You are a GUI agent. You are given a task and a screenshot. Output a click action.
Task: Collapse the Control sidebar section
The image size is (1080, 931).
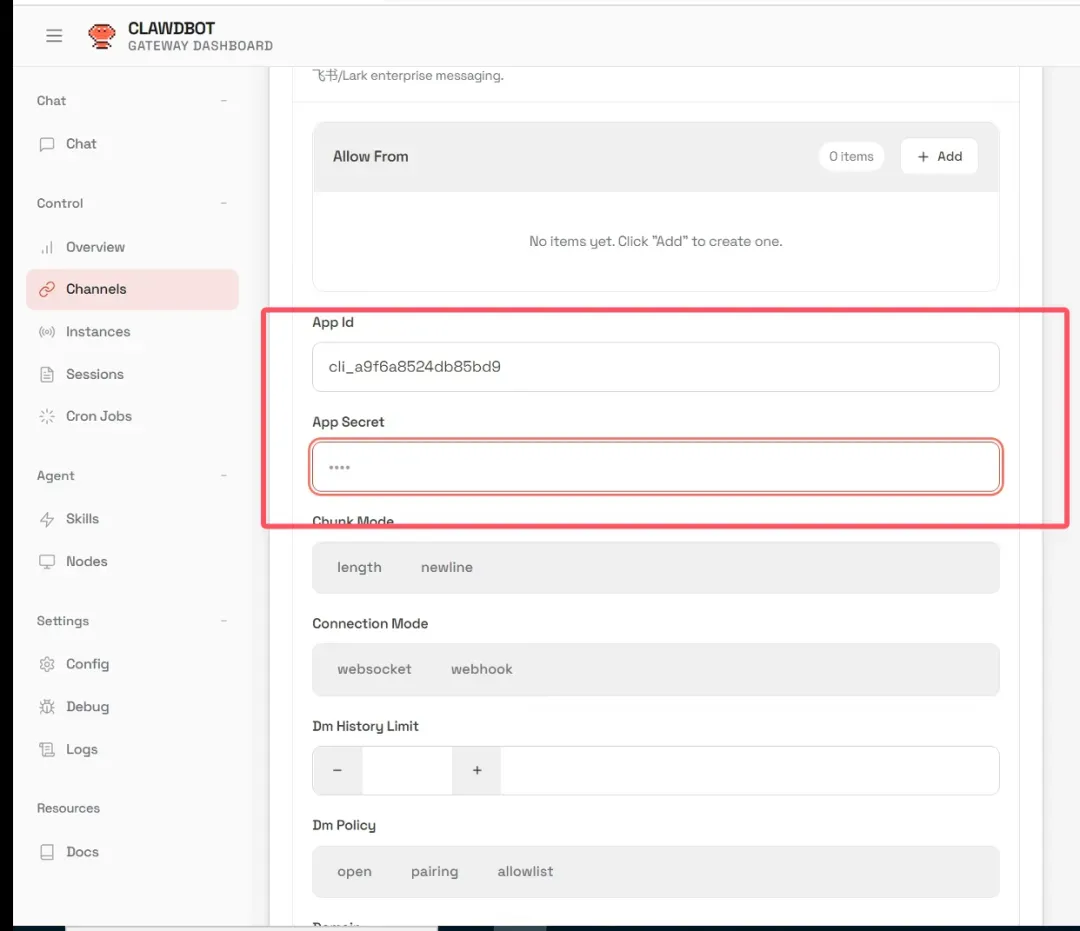[x=224, y=203]
